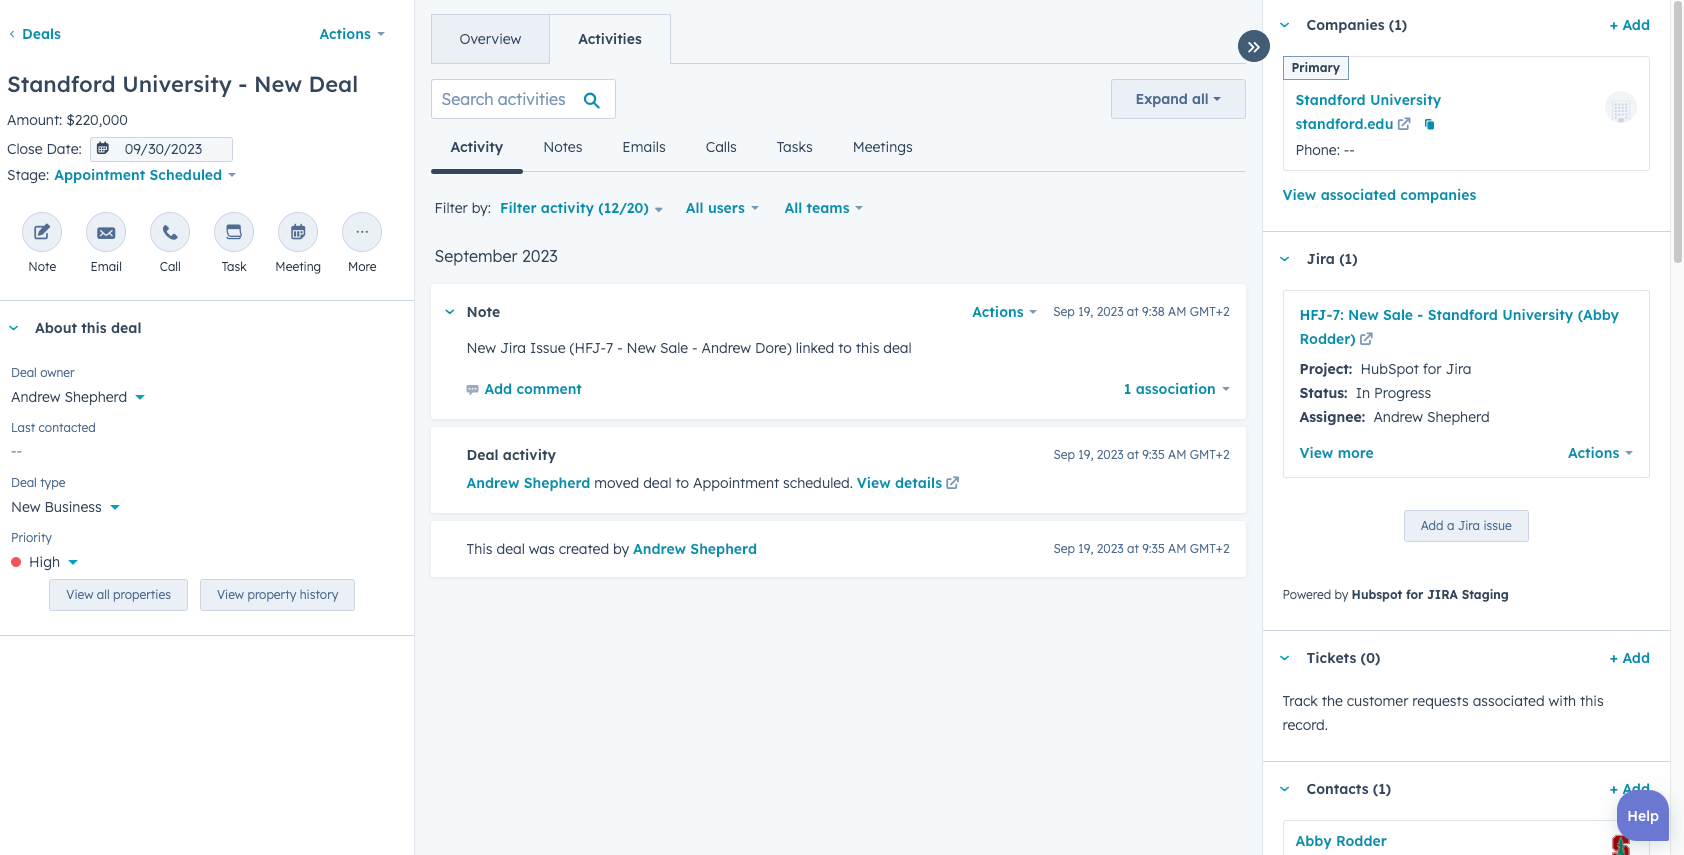Open Andrew Shepherd link in deal created entry
This screenshot has width=1684, height=855.
click(695, 549)
